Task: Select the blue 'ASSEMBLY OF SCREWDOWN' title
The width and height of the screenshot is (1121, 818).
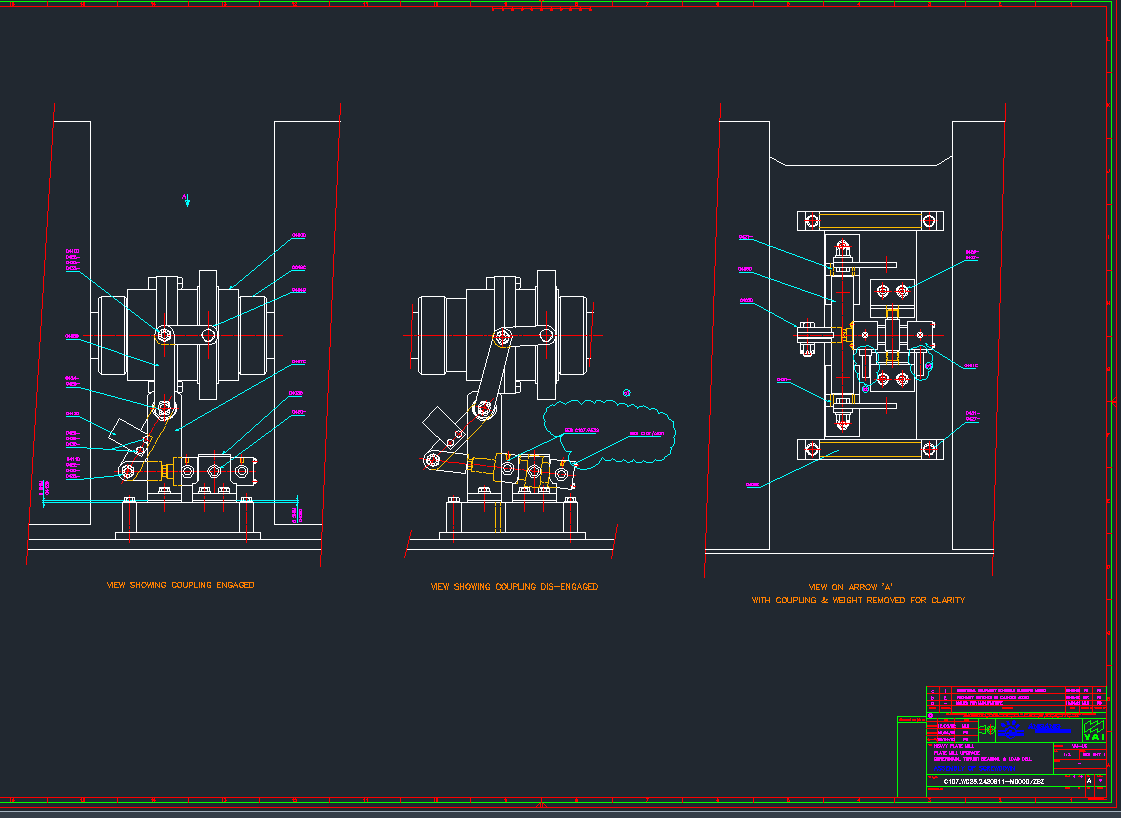Action: click(x=974, y=769)
